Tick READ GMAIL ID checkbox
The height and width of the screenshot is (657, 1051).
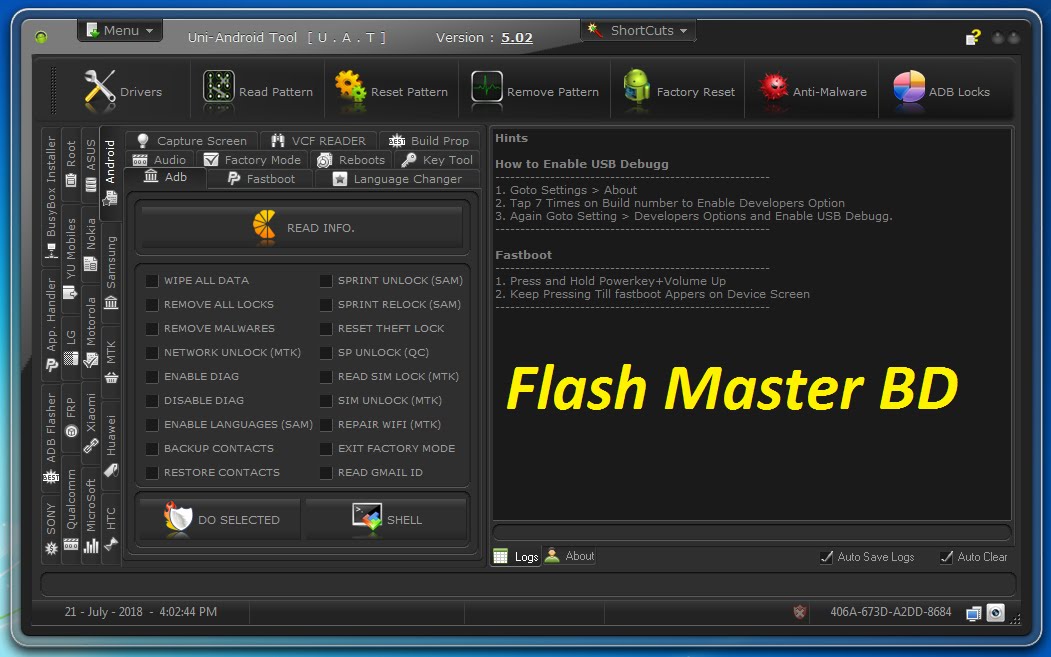pos(326,473)
